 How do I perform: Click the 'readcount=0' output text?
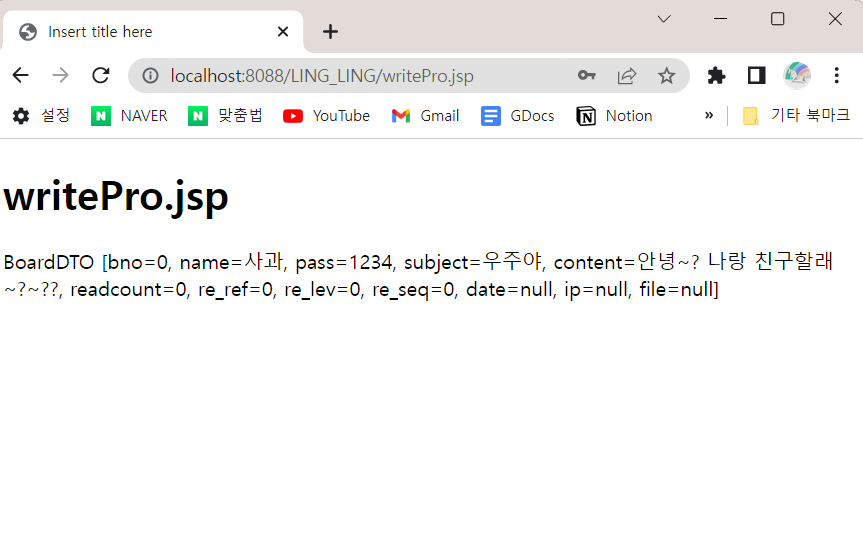coord(128,289)
